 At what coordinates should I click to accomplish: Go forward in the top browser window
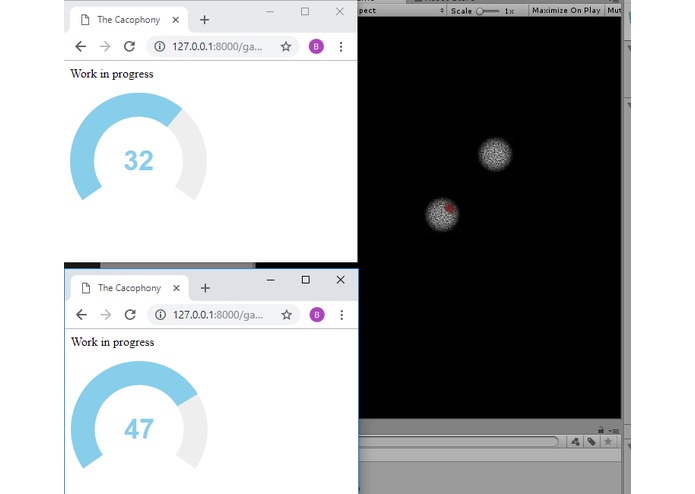[x=105, y=47]
